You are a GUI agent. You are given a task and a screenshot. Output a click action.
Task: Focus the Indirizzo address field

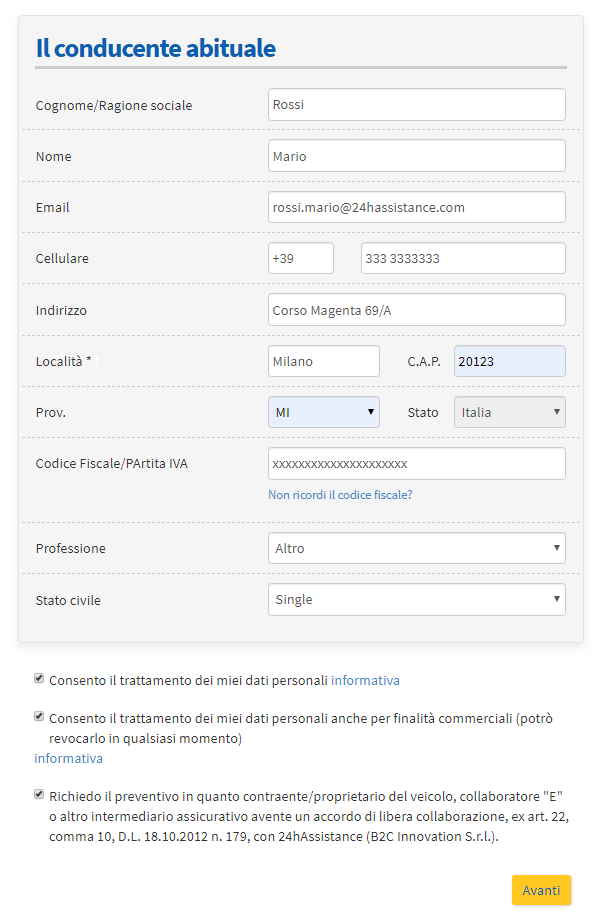(x=416, y=310)
